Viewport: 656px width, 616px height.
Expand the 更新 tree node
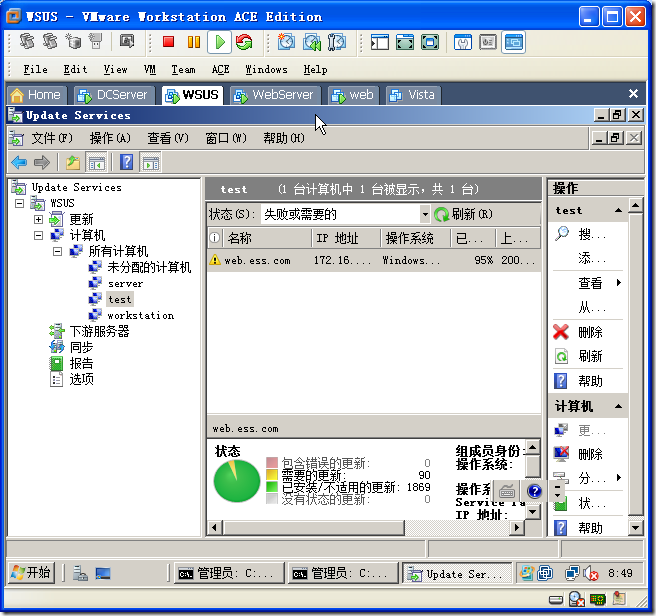[38, 219]
